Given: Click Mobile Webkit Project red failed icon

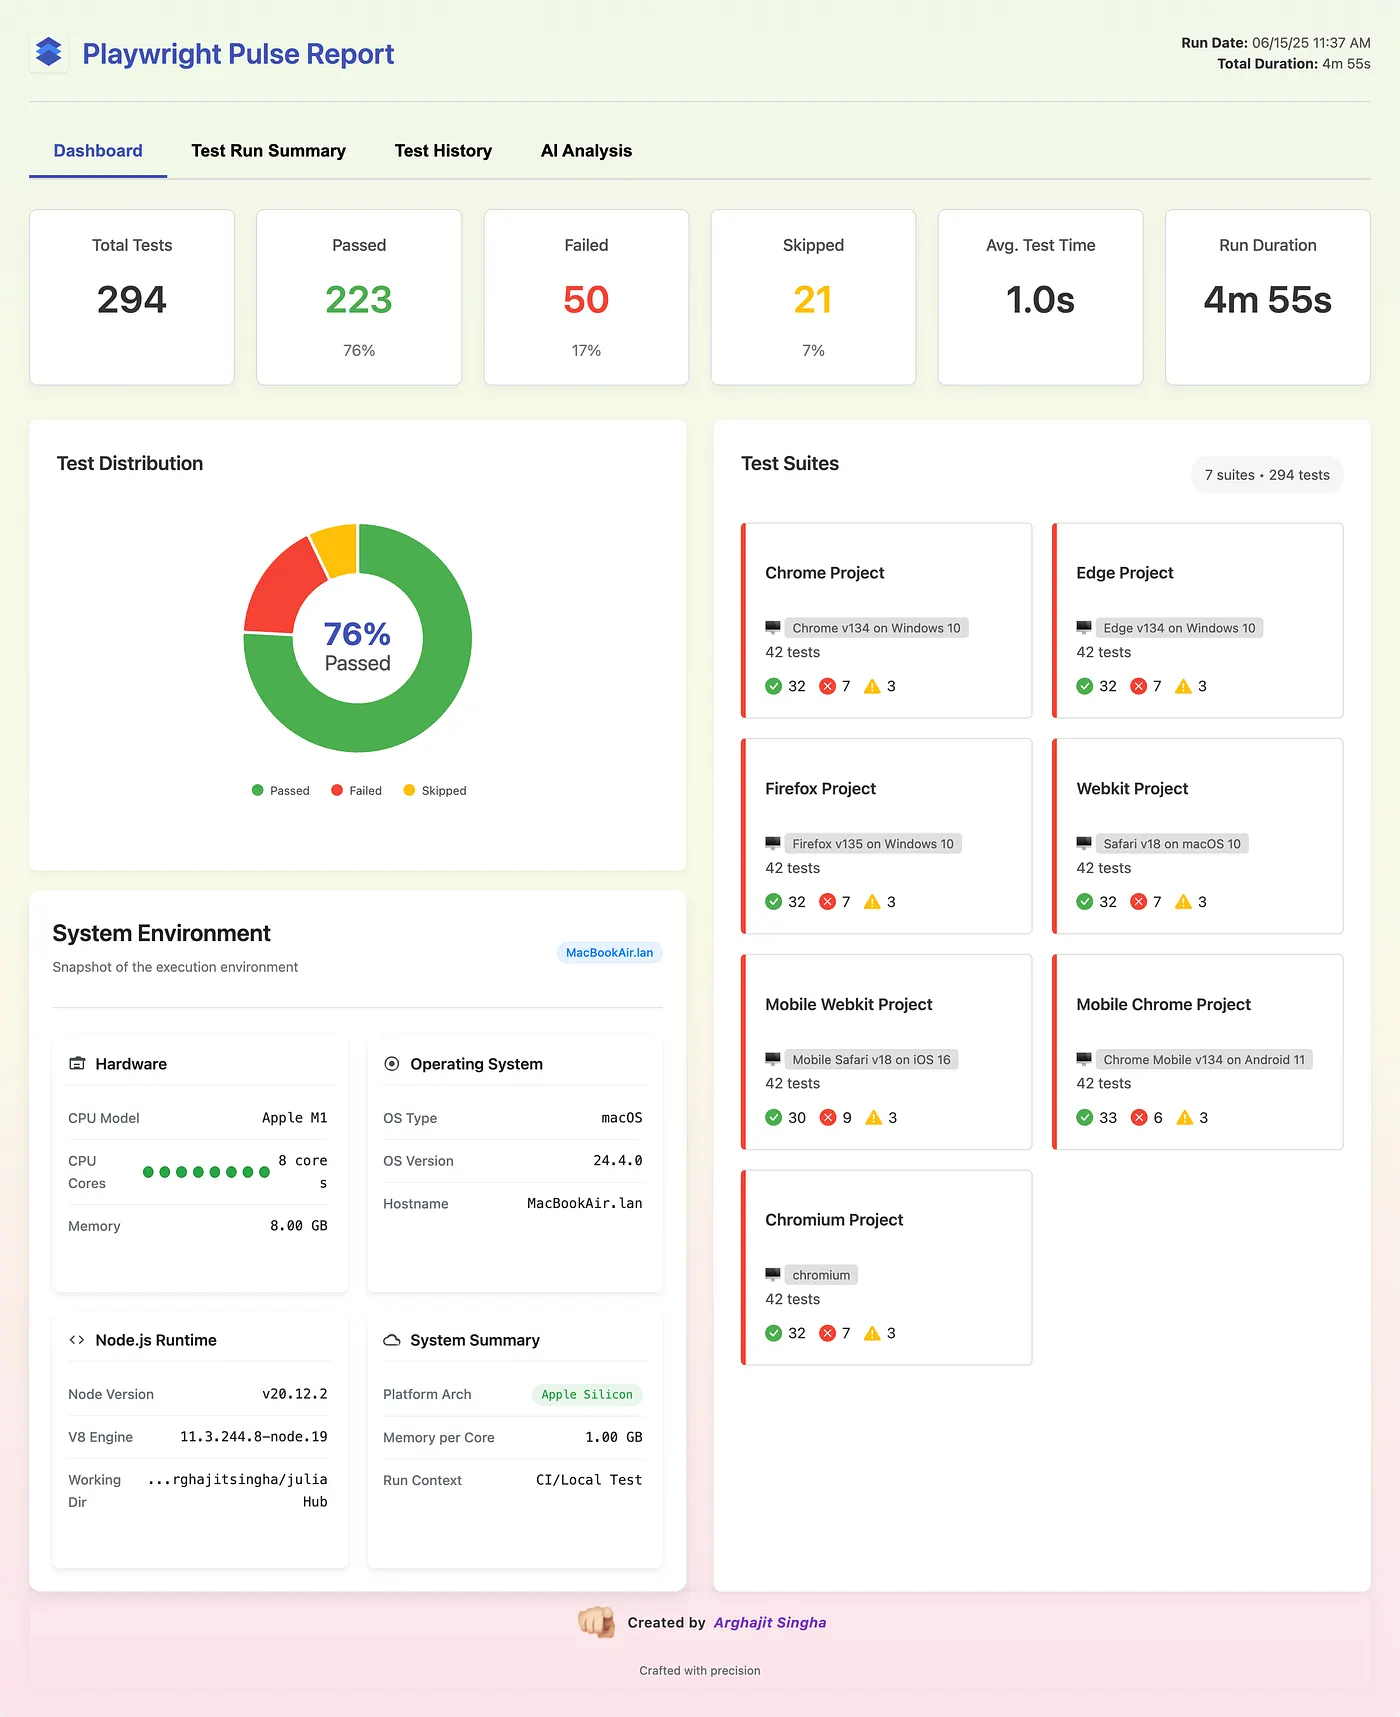Looking at the screenshot, I should point(828,1117).
